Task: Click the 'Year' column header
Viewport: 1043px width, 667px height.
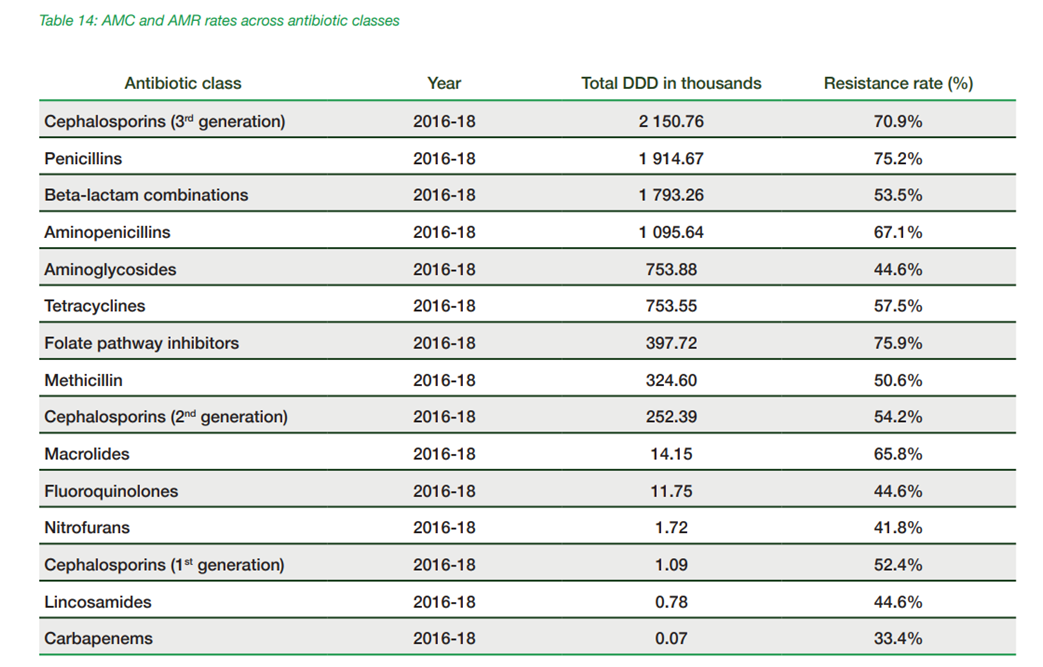Action: coord(444,84)
